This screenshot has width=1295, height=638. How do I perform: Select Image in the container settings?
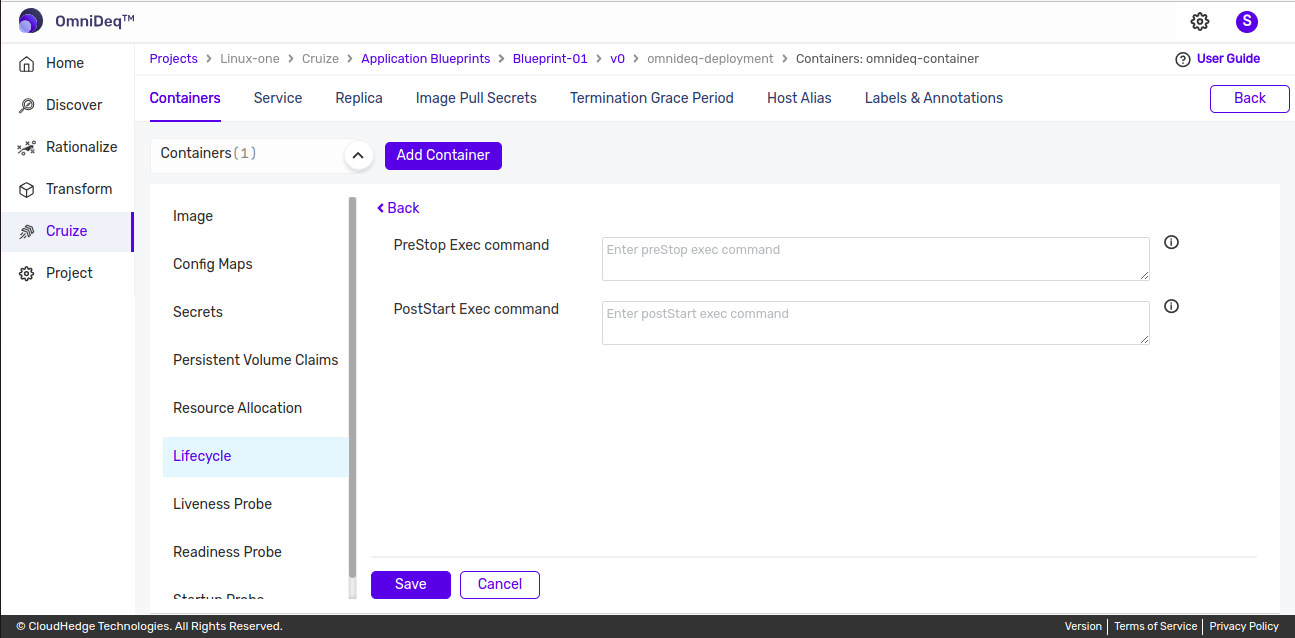tap(193, 216)
